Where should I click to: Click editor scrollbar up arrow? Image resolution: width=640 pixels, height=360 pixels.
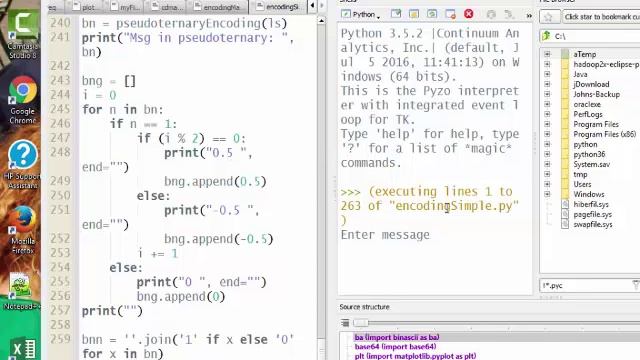[321, 20]
